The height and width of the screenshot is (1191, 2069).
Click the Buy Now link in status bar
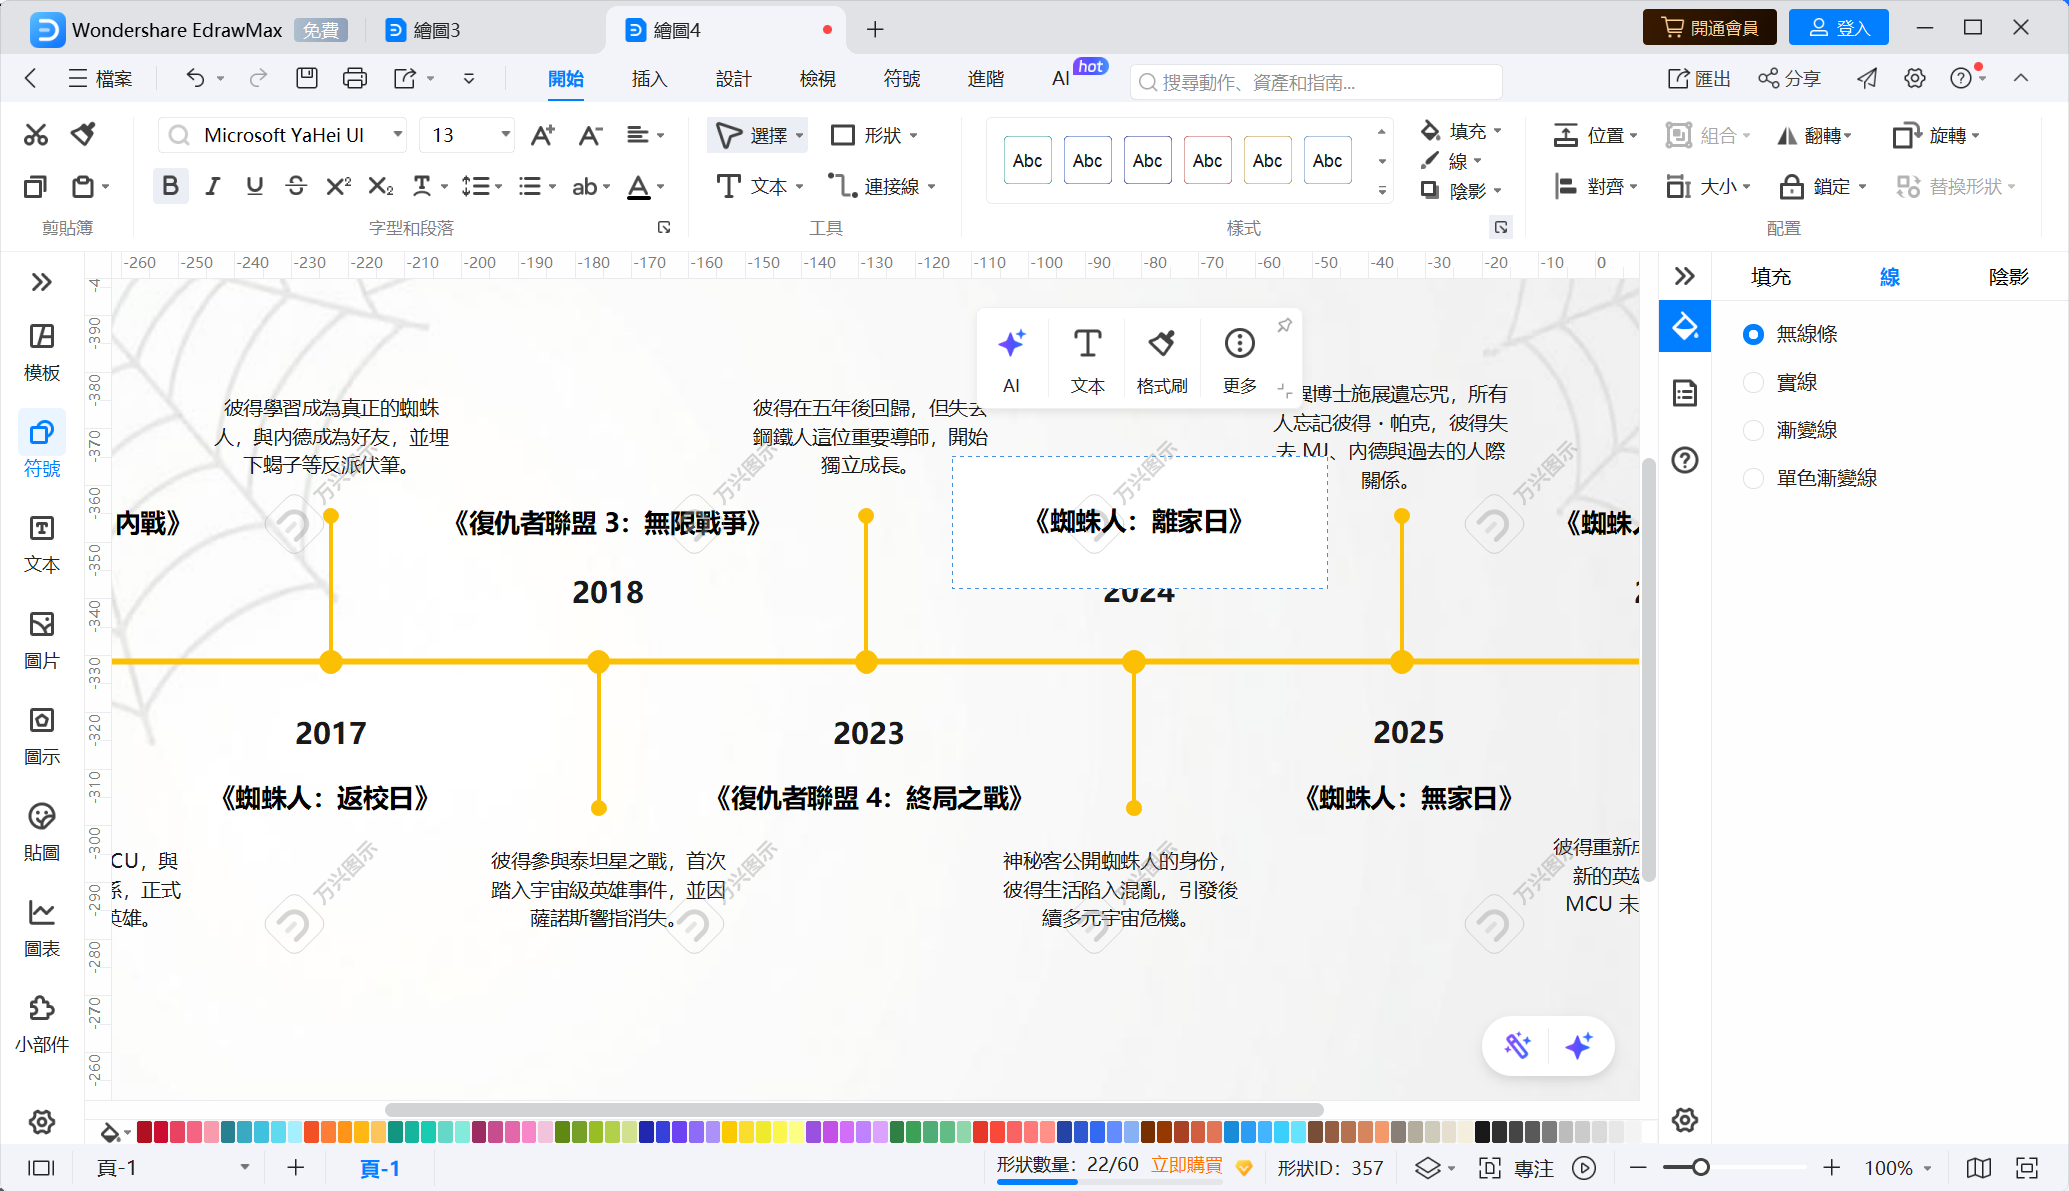pos(1187,1165)
